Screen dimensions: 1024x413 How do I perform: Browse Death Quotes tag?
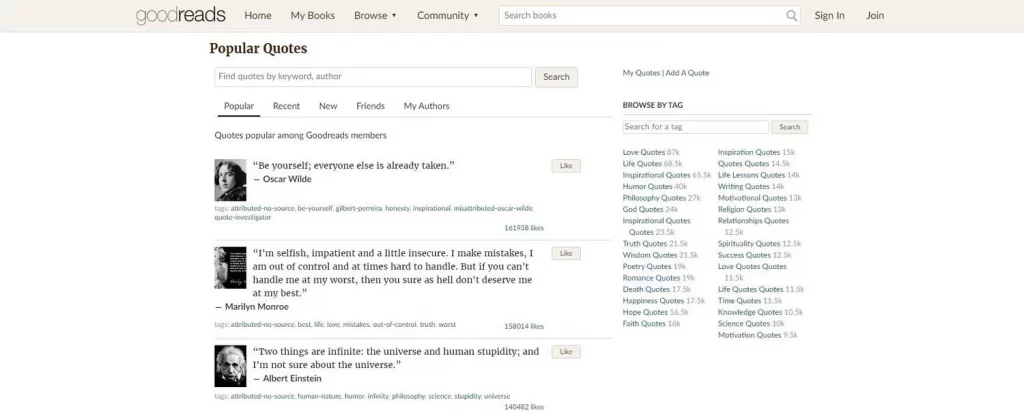646,289
